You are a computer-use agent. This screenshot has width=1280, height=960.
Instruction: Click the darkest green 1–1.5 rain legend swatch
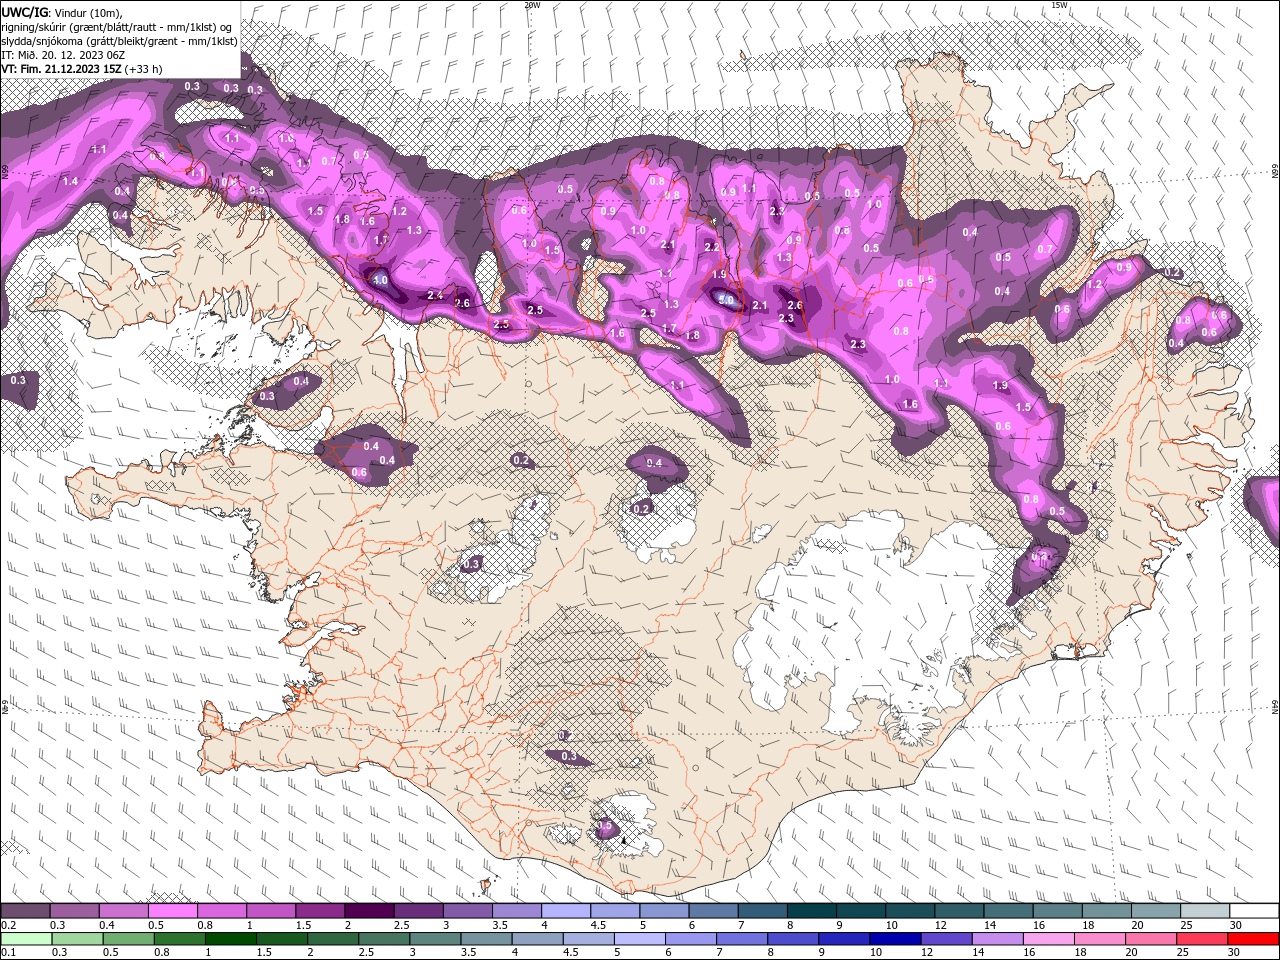pos(230,938)
